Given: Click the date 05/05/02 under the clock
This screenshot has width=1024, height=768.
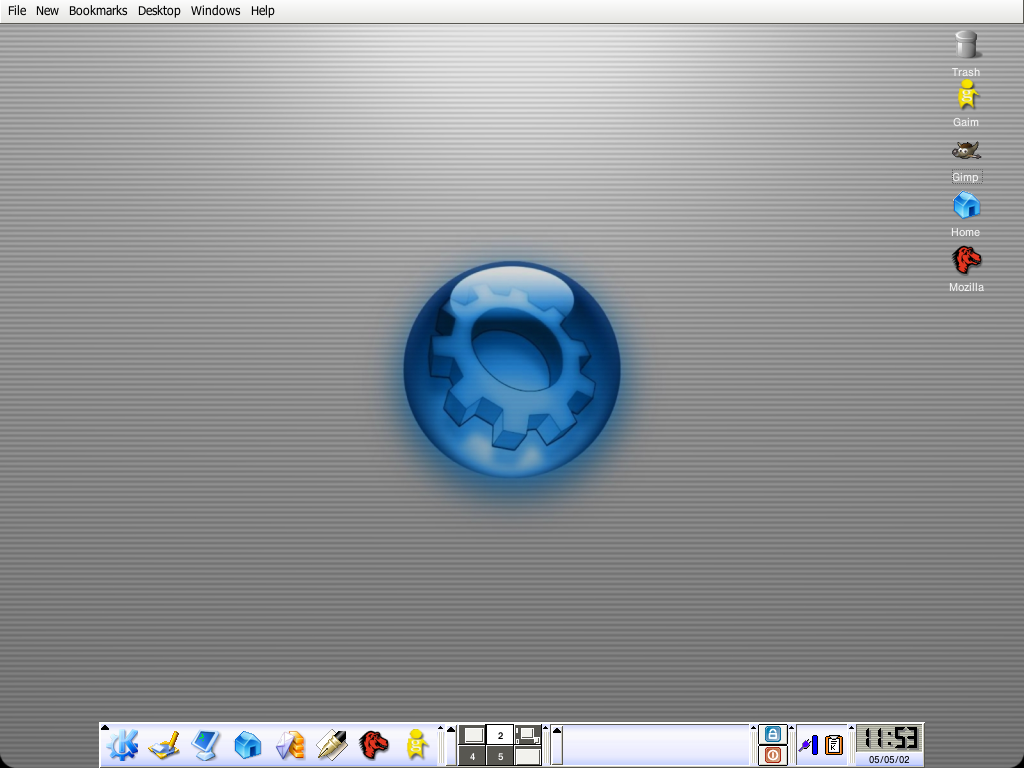Looking at the screenshot, I should coord(889,760).
